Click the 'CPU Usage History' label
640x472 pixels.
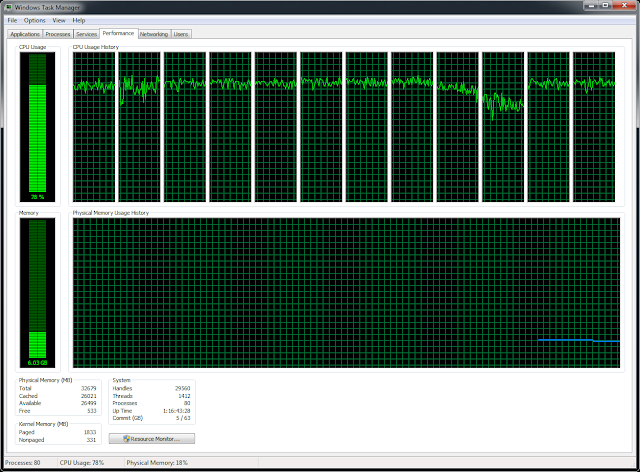pyautogui.click(x=96, y=47)
